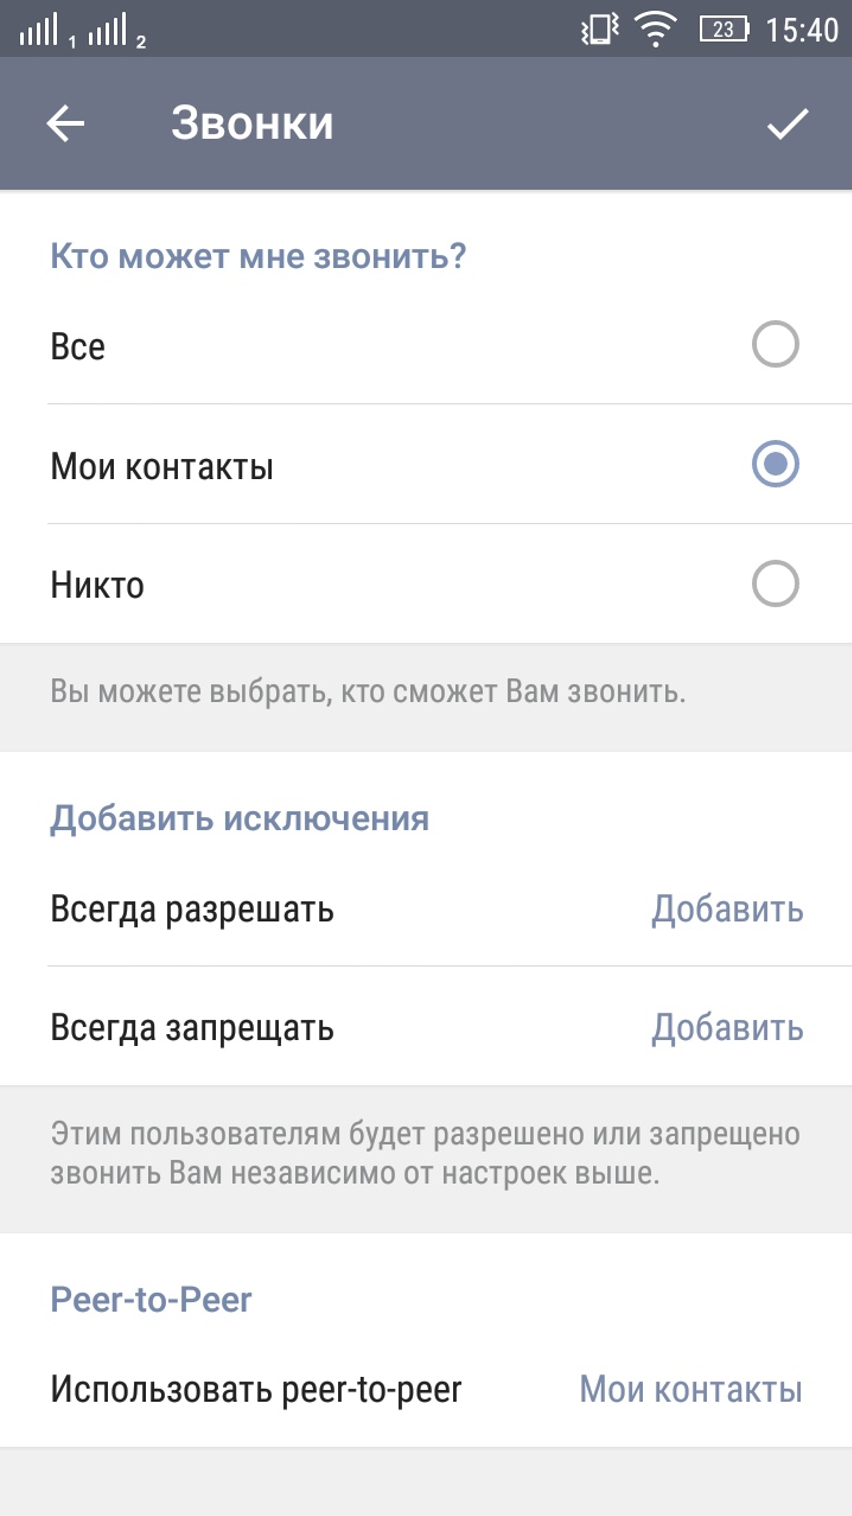Tap the back arrow icon
Viewport: 852px width, 1516px height.
[66, 124]
